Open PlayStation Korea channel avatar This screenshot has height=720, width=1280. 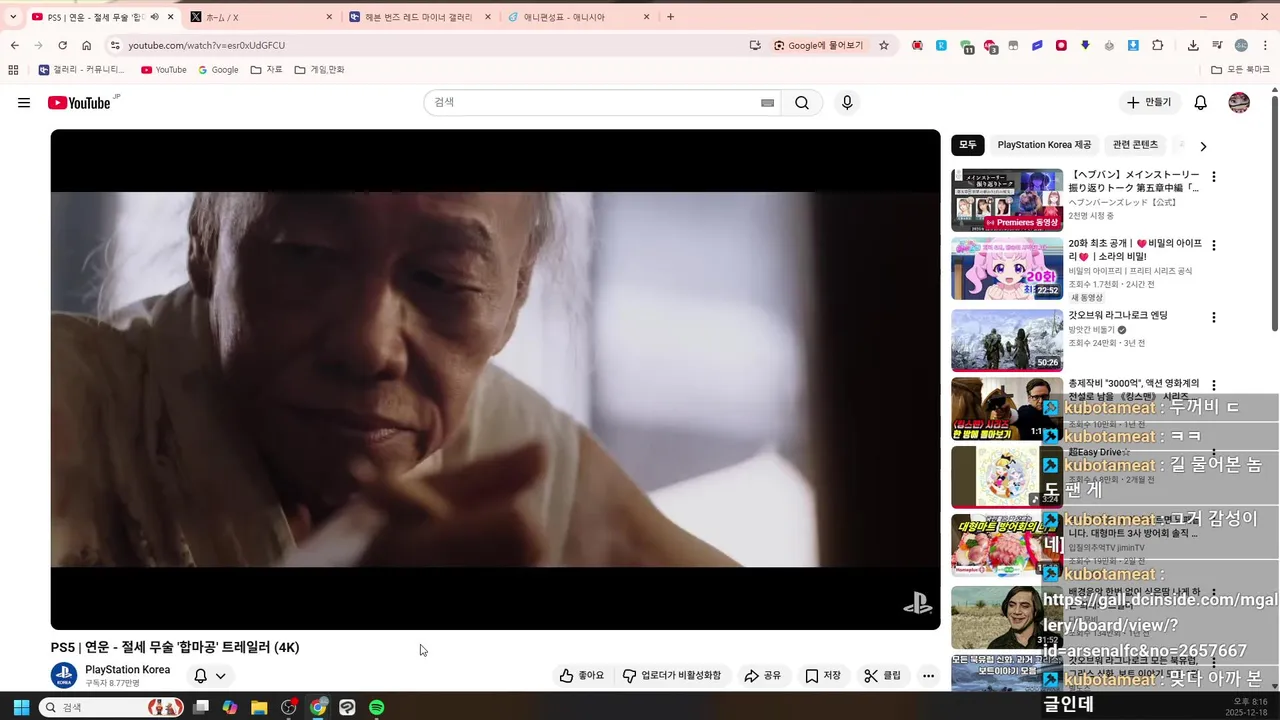click(64, 675)
